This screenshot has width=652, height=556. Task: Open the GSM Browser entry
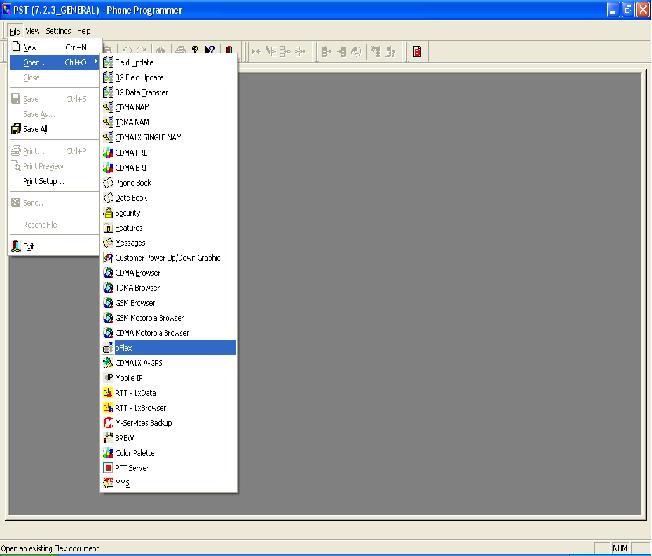pyautogui.click(x=169, y=303)
